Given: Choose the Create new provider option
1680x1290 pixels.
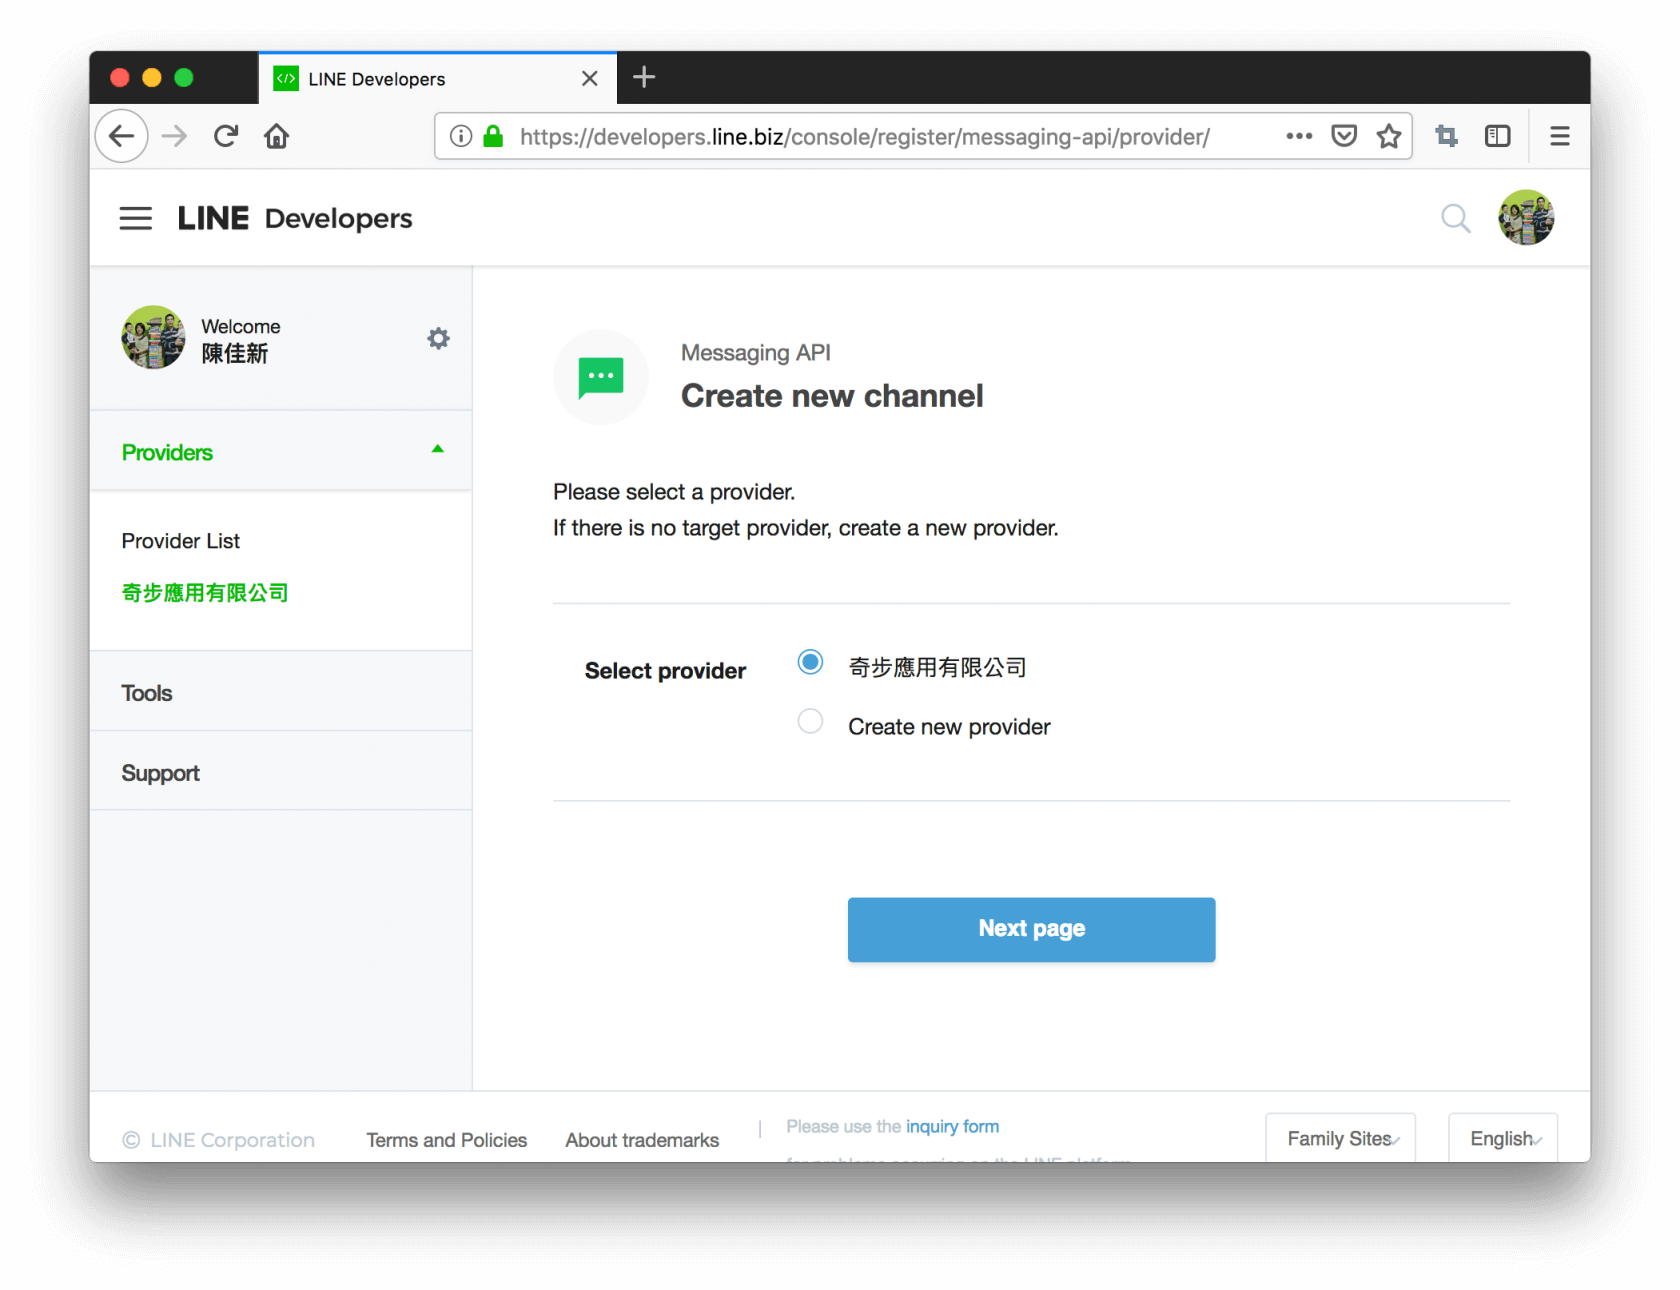Looking at the screenshot, I should 810,721.
